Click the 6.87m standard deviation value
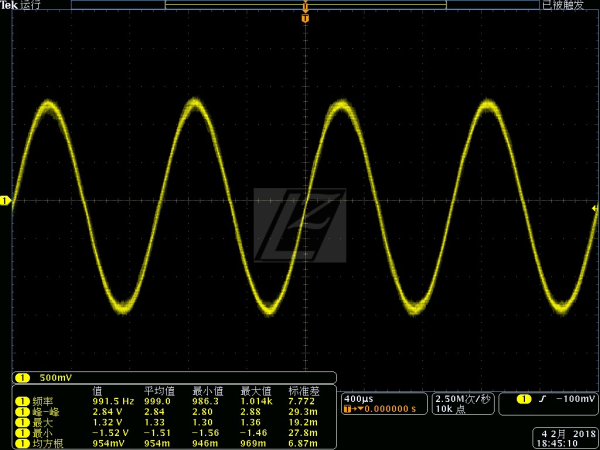Image resolution: width=600 pixels, height=450 pixels. point(303,444)
